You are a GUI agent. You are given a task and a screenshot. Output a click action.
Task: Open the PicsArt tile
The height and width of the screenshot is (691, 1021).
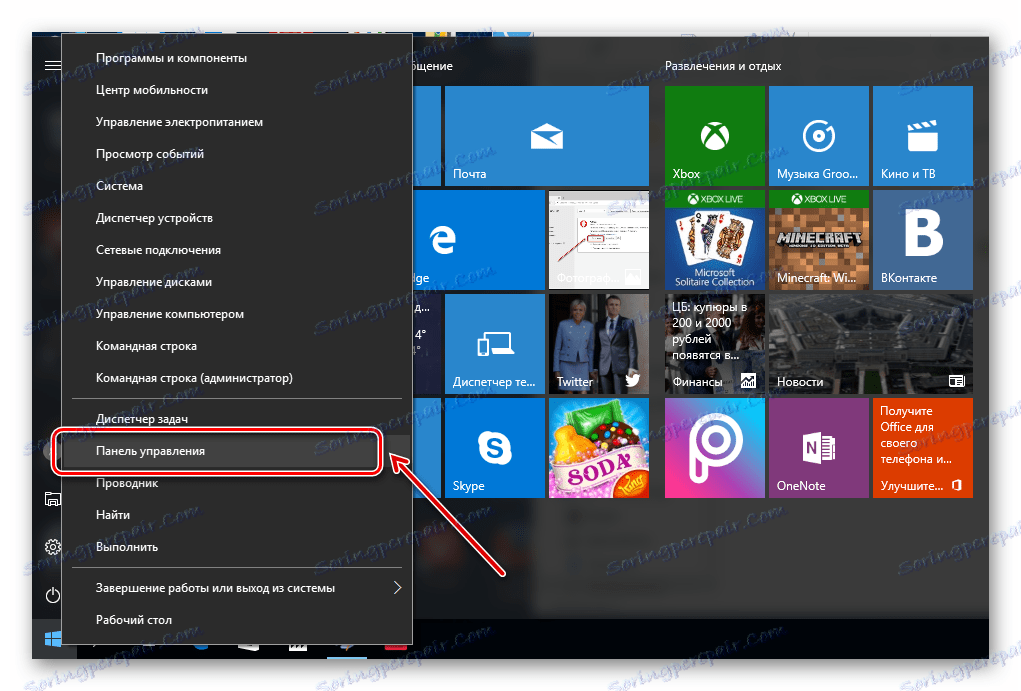coord(714,448)
